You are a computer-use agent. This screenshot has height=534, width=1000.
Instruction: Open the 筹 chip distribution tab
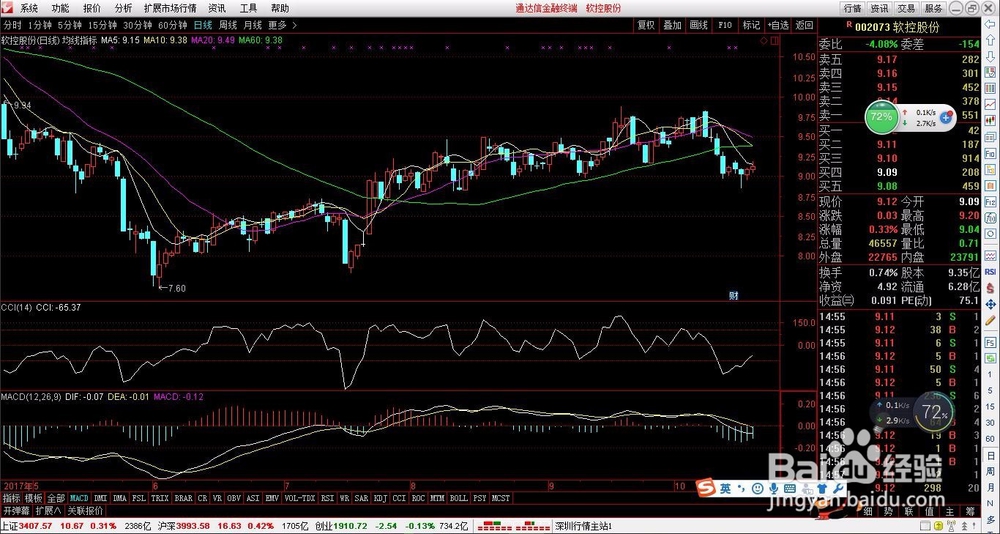(970, 511)
